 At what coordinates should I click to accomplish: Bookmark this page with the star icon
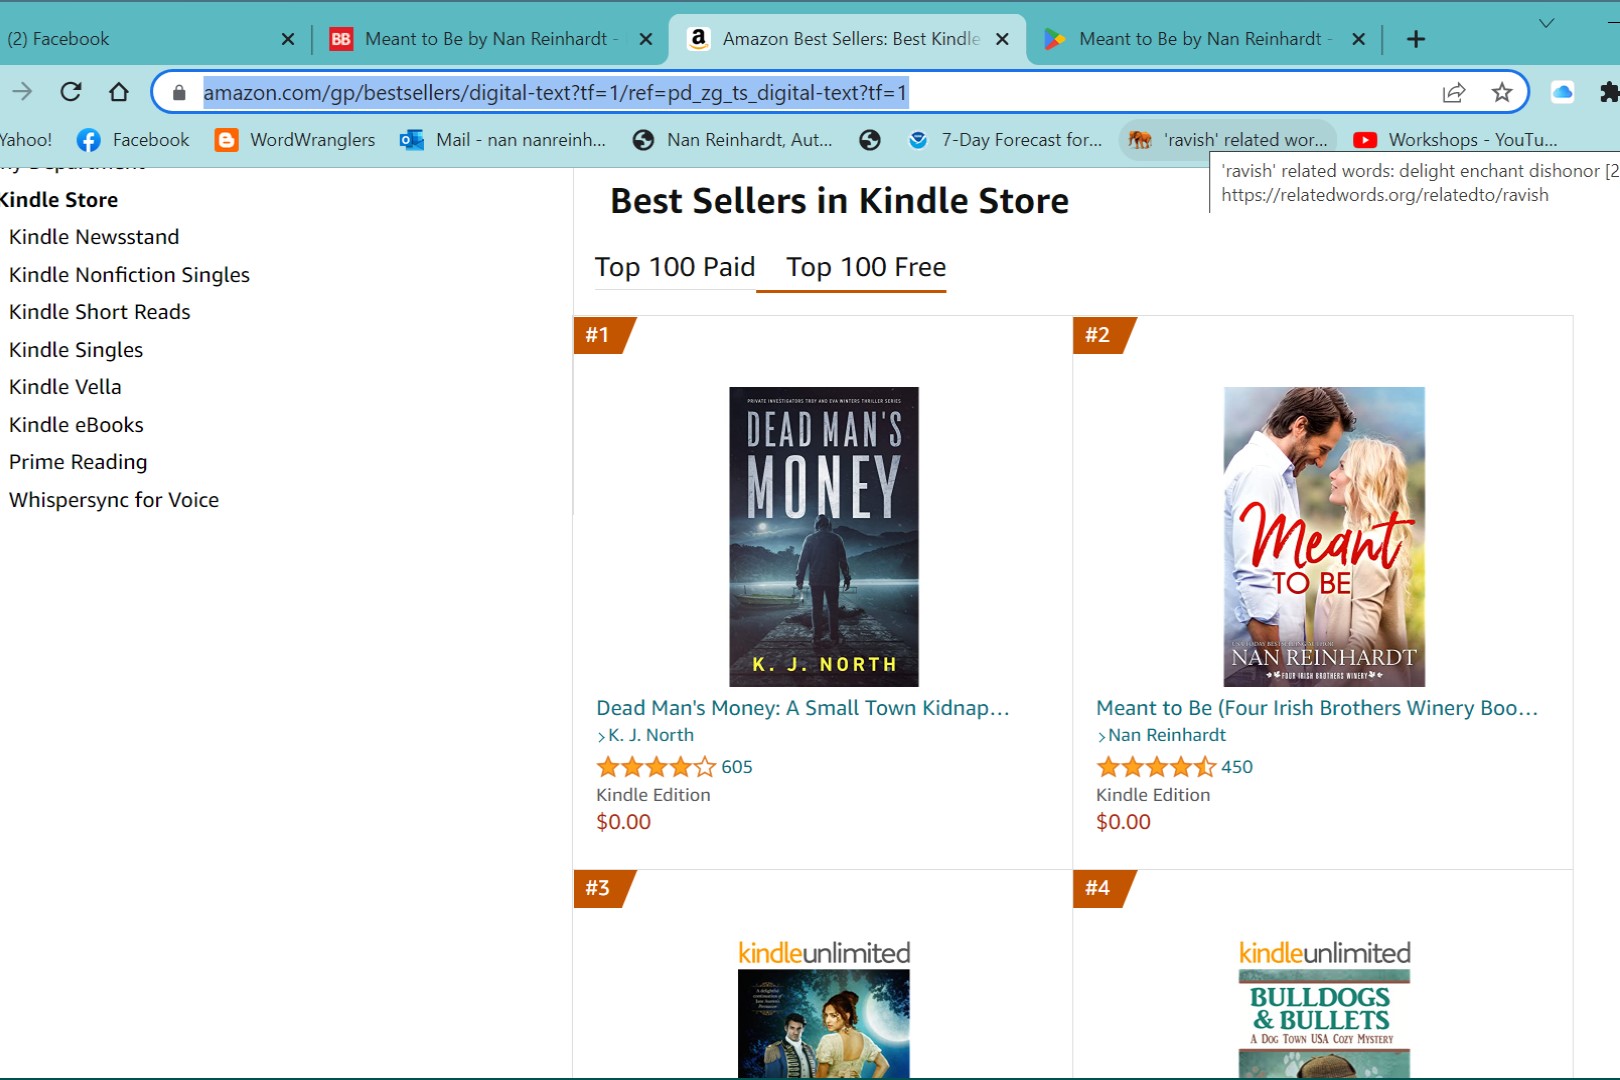pos(1502,93)
